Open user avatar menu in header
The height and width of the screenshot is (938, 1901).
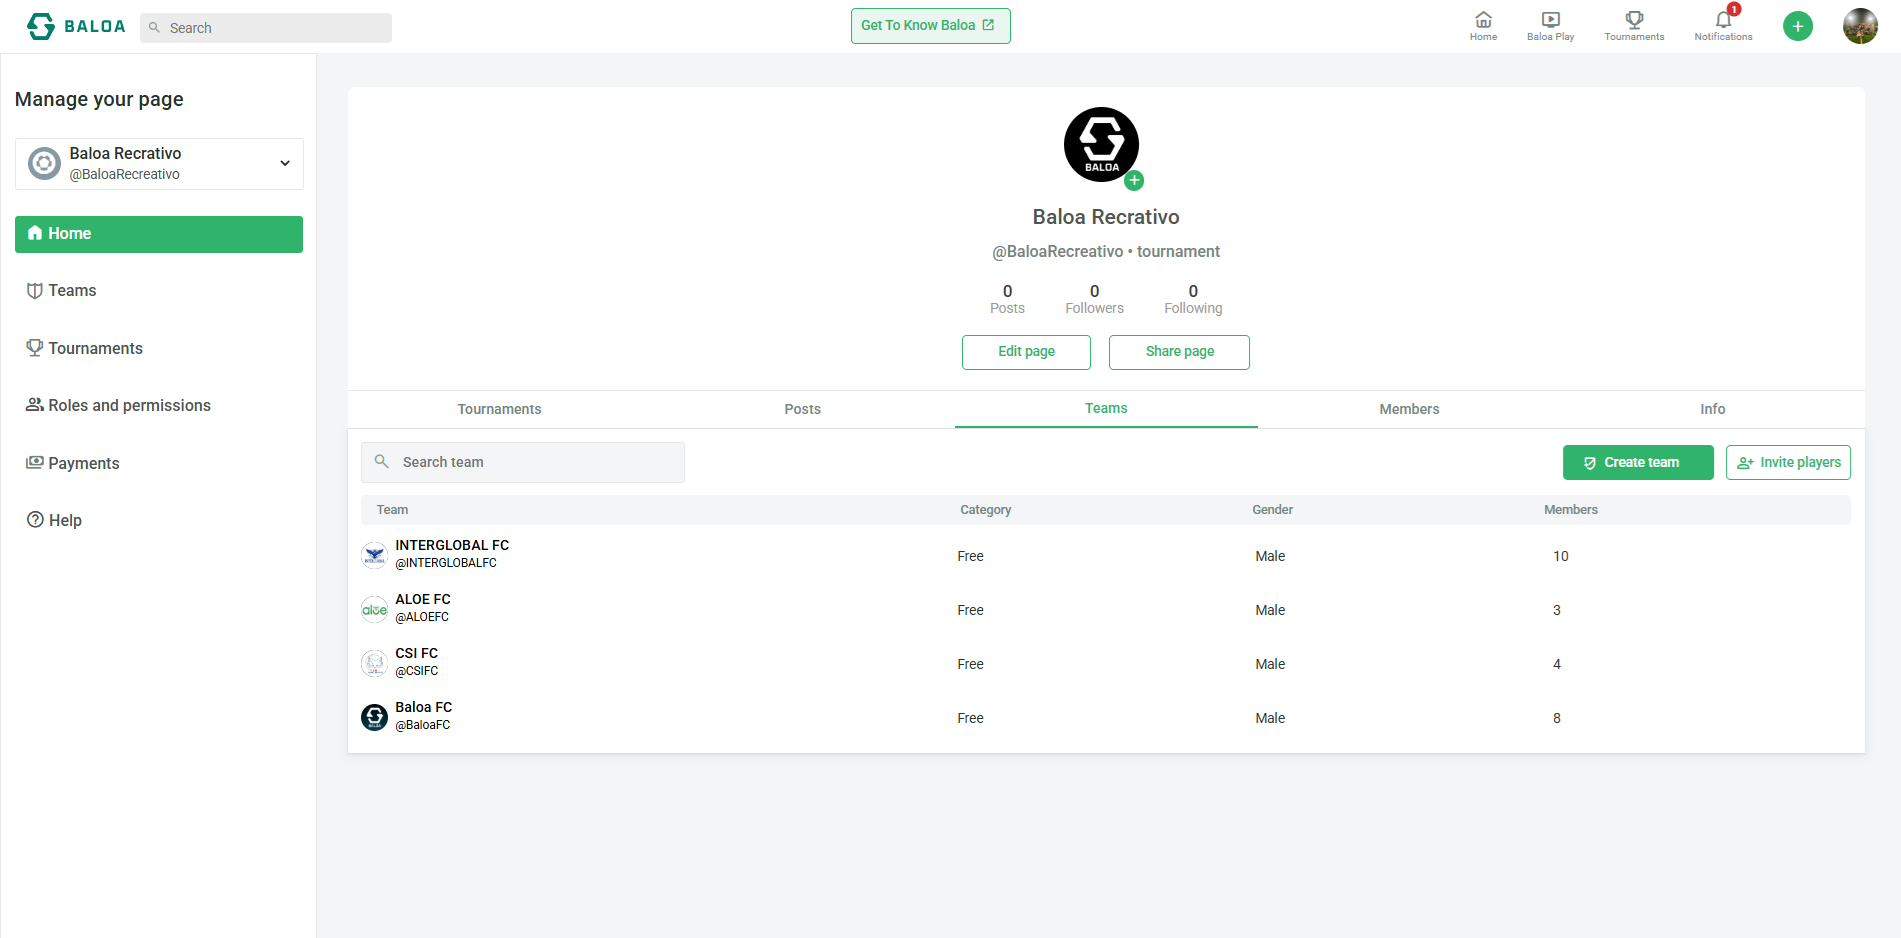1860,26
